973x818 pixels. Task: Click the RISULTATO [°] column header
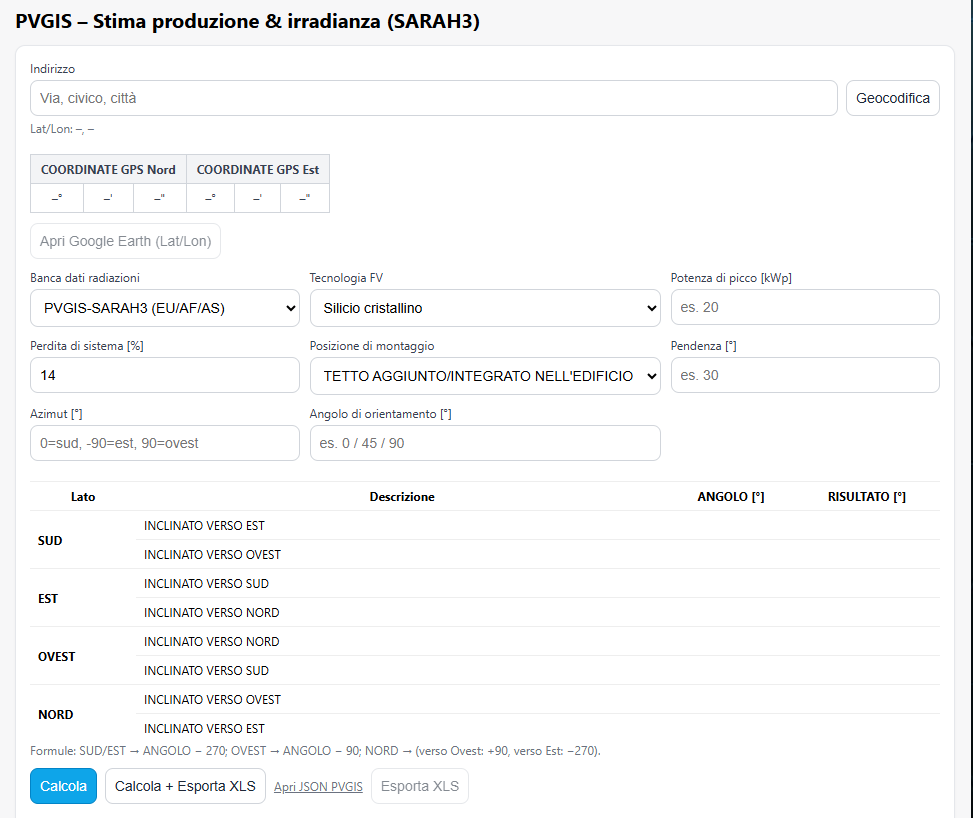866,497
